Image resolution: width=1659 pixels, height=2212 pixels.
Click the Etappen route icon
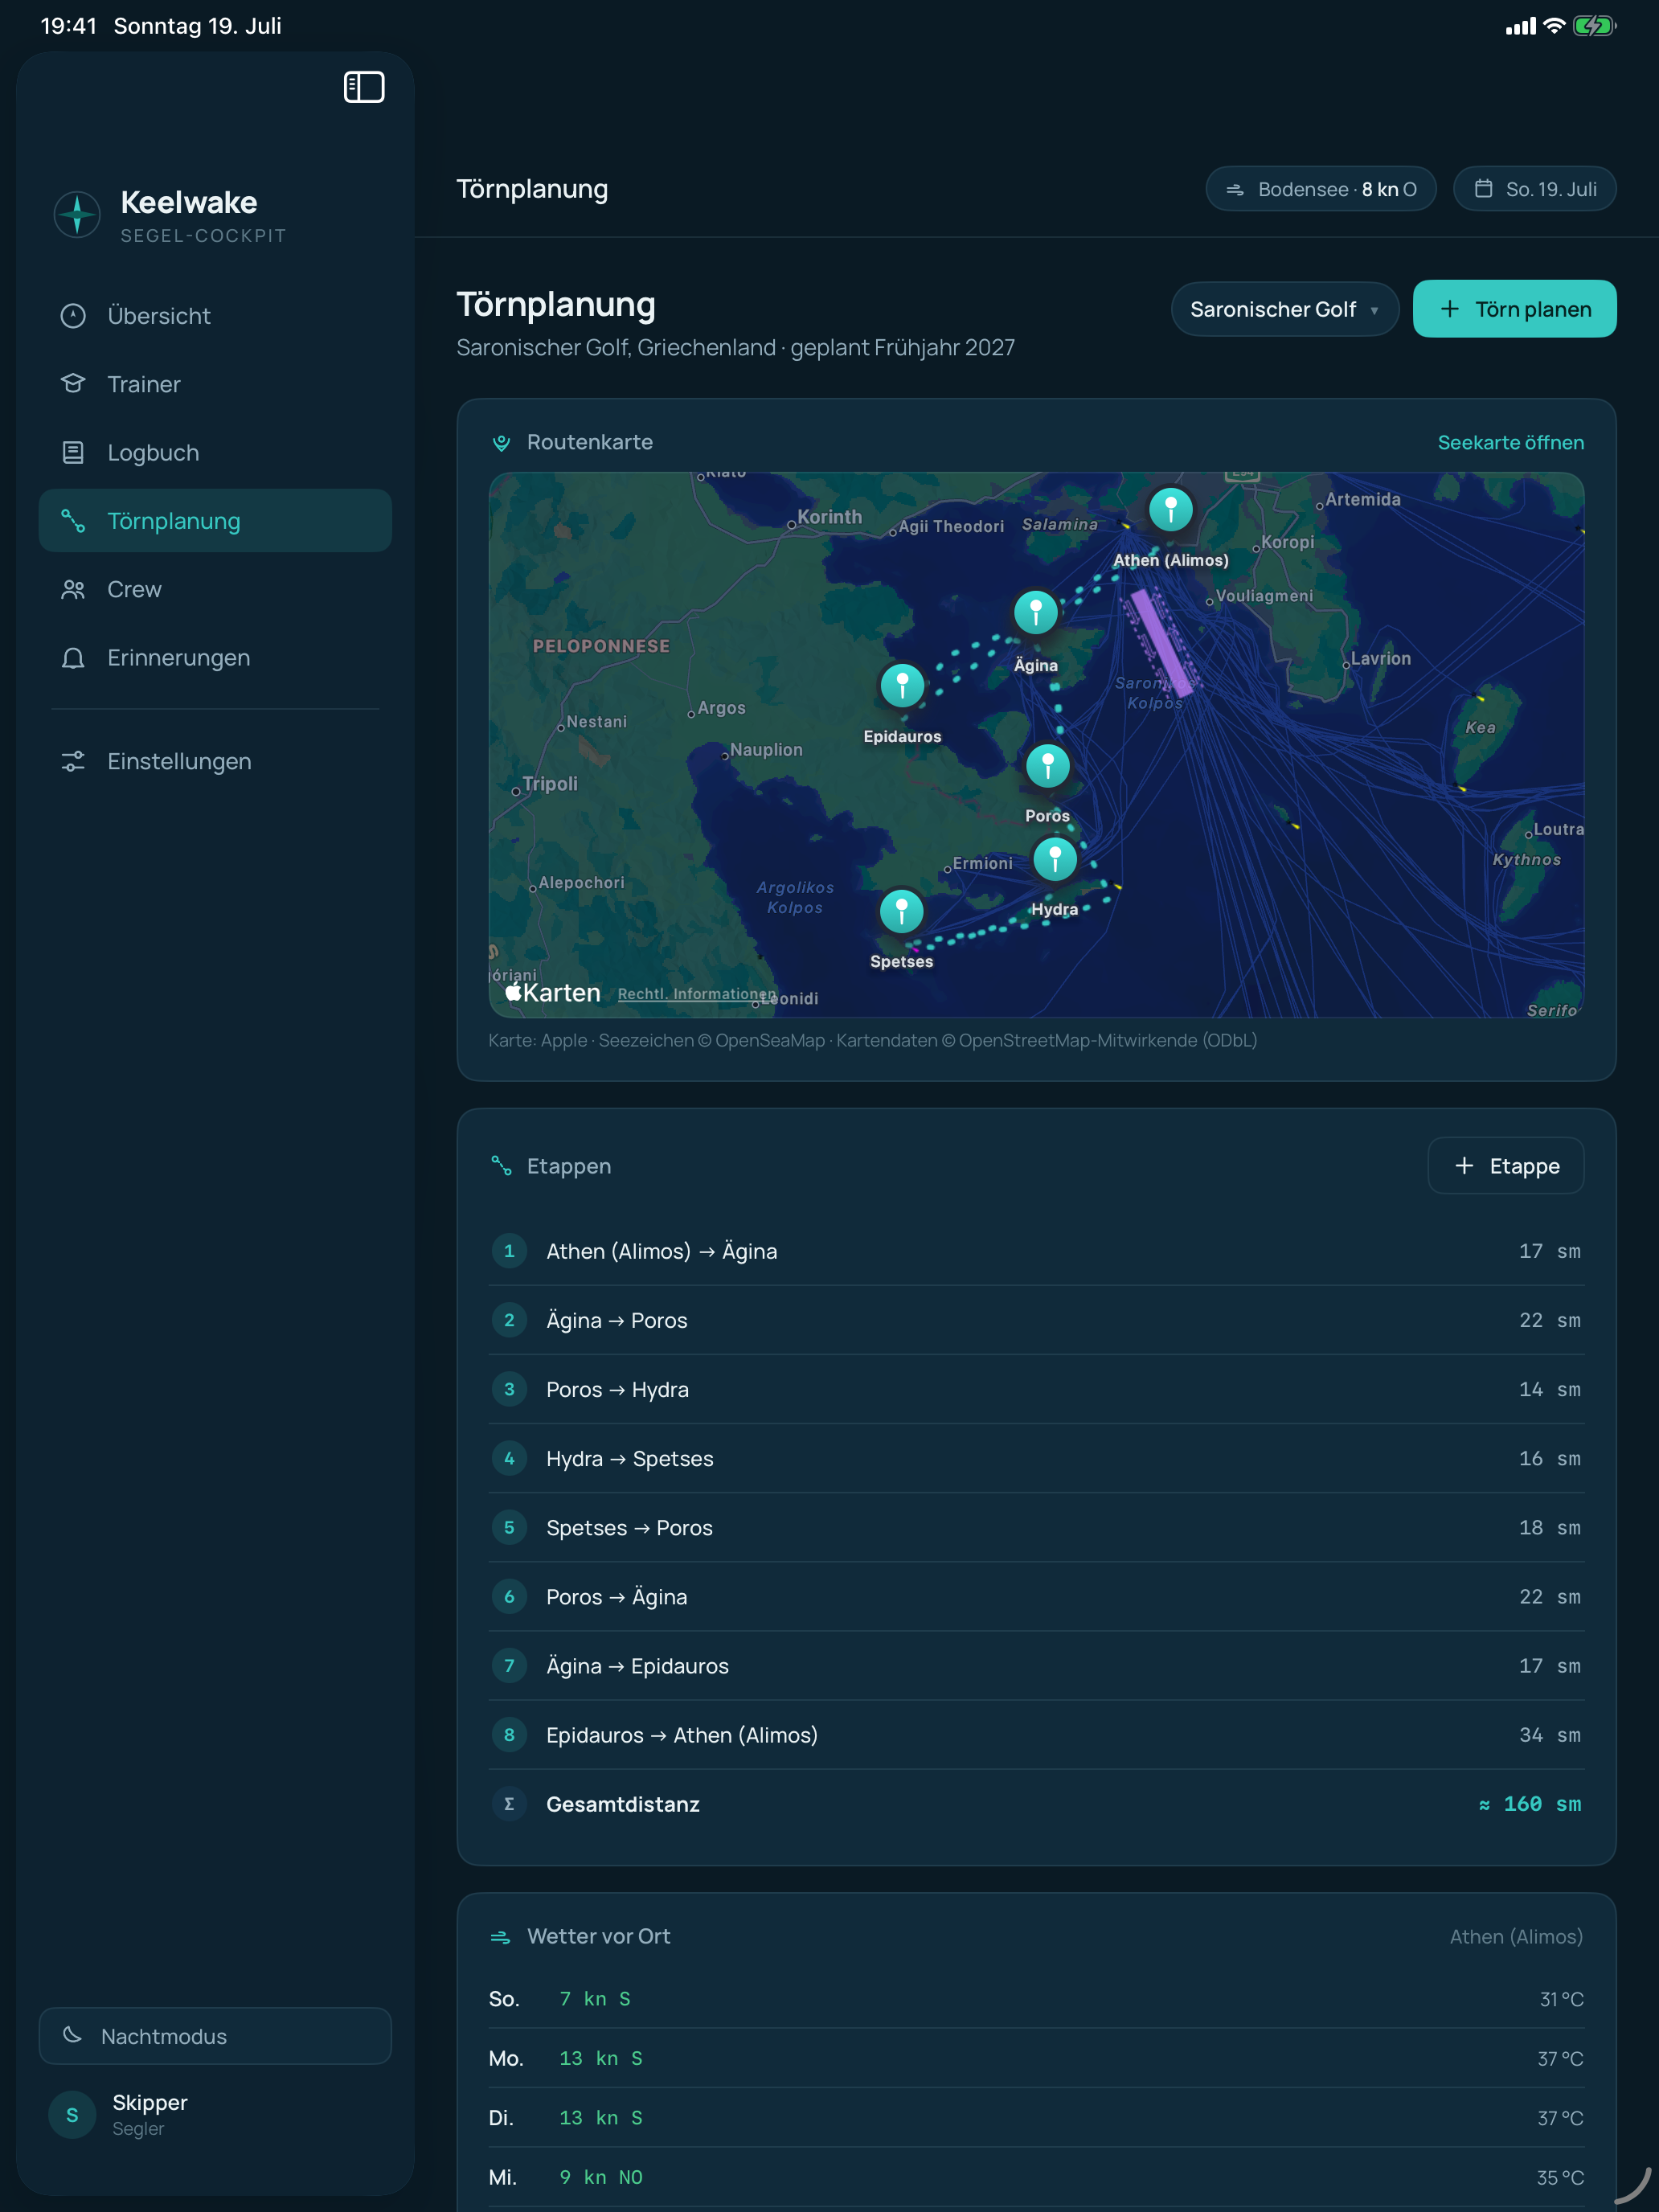click(502, 1166)
